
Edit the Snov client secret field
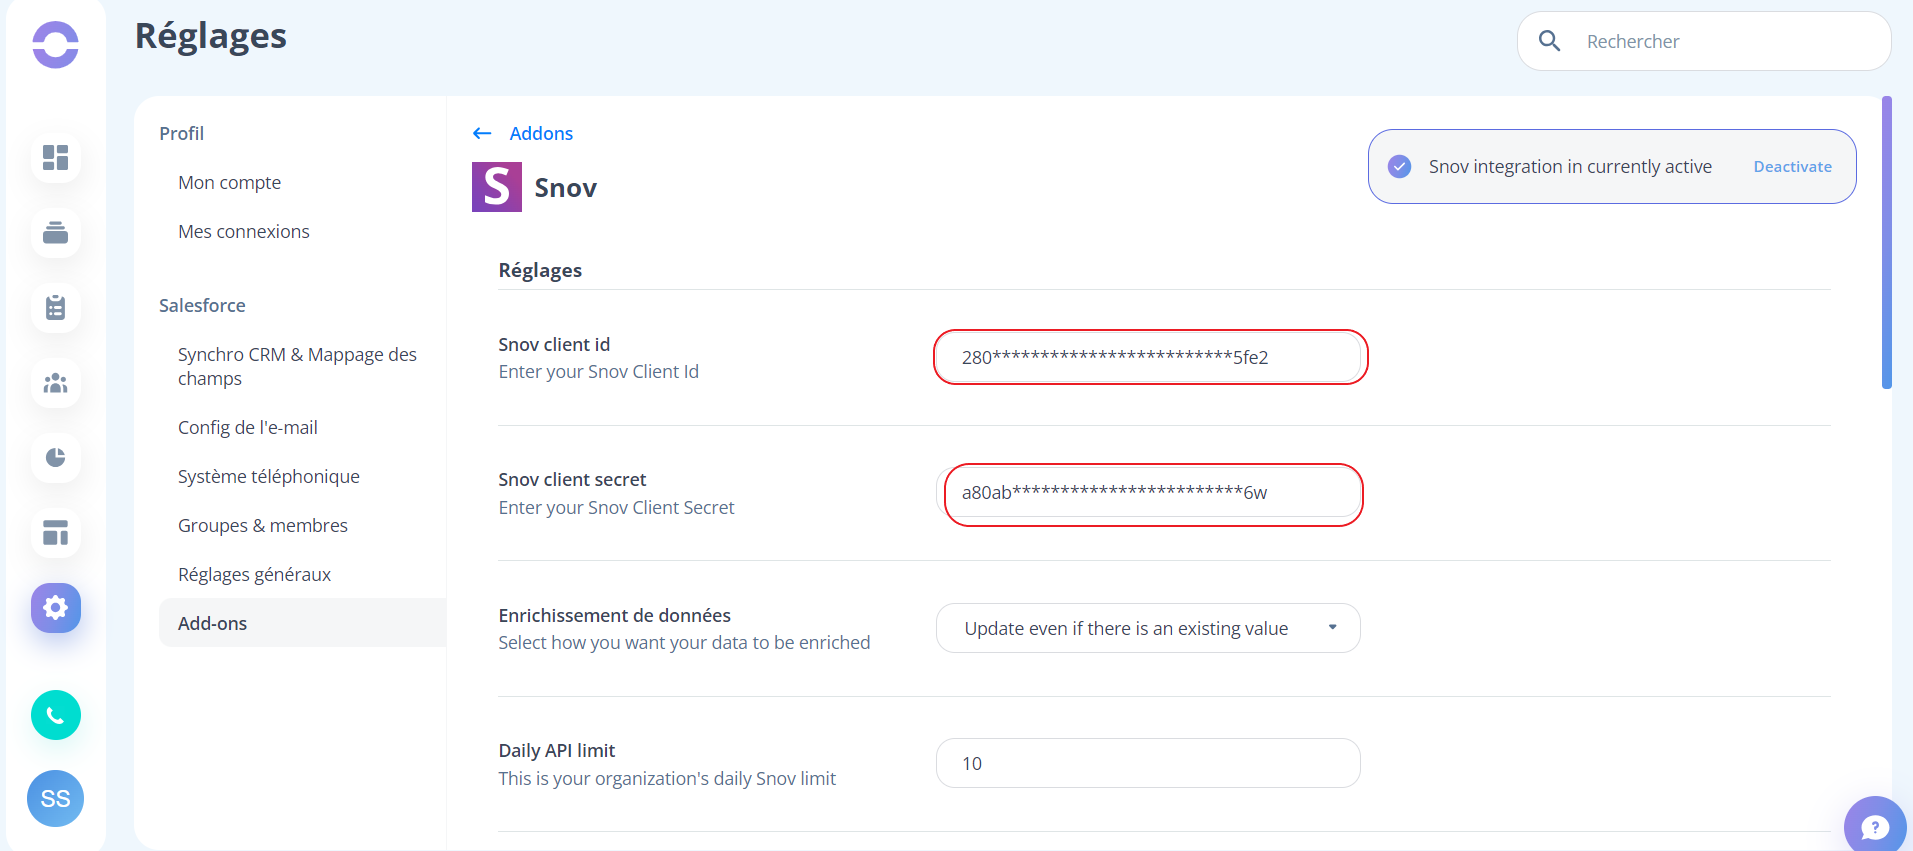click(1148, 493)
